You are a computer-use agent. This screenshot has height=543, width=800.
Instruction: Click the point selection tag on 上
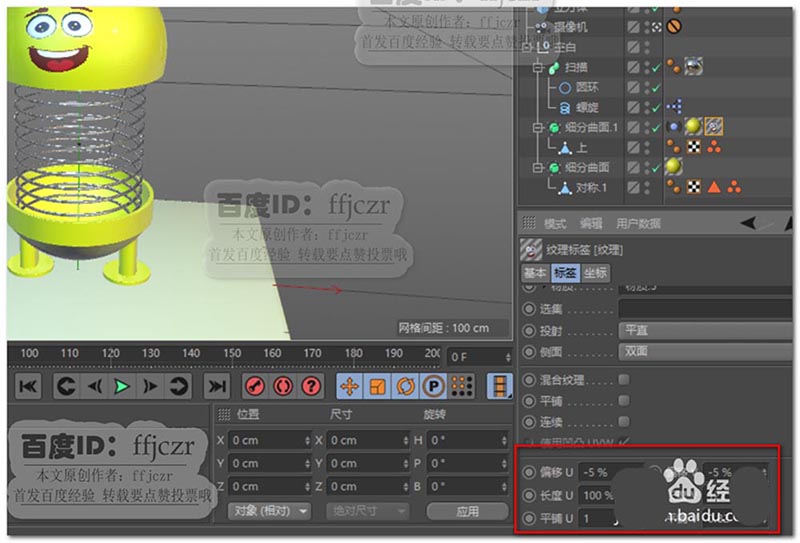click(714, 147)
